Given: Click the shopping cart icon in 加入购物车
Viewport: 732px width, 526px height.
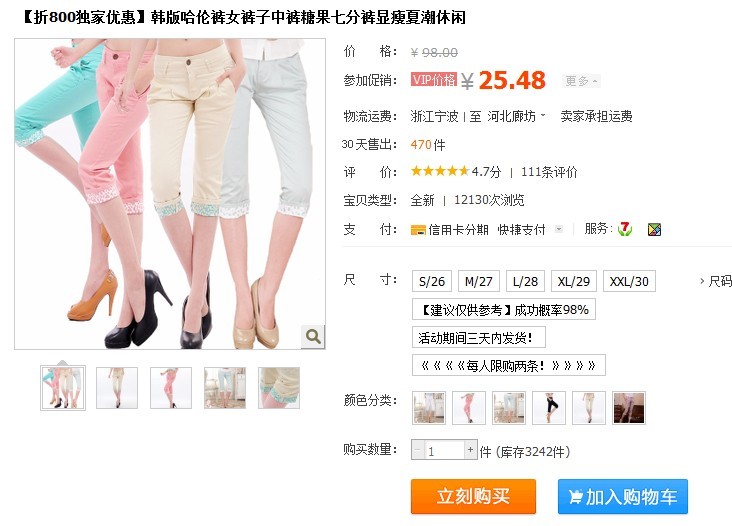Looking at the screenshot, I should point(576,497).
